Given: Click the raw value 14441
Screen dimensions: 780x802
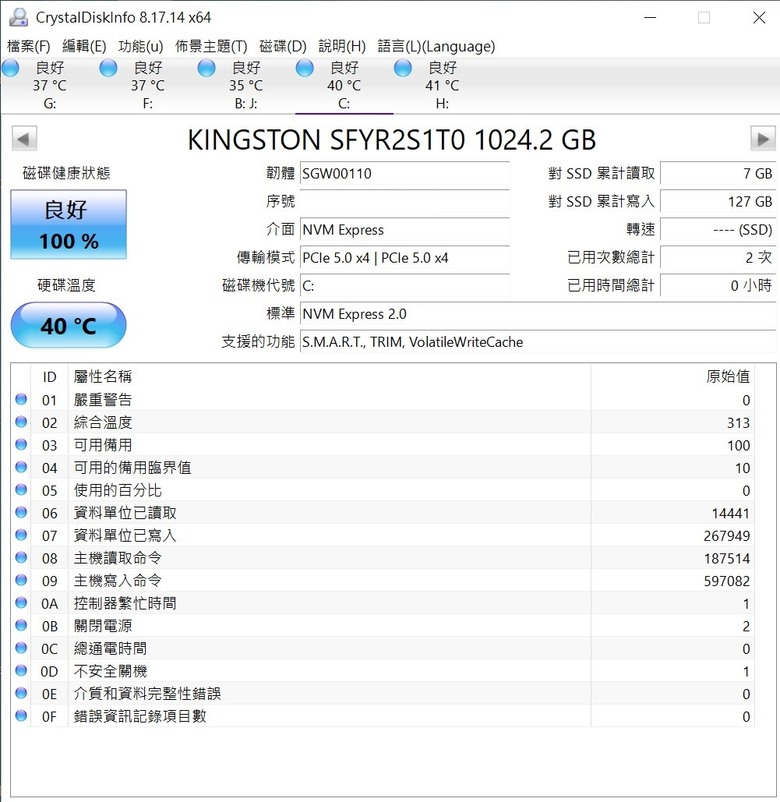Looking at the screenshot, I should [x=730, y=513].
